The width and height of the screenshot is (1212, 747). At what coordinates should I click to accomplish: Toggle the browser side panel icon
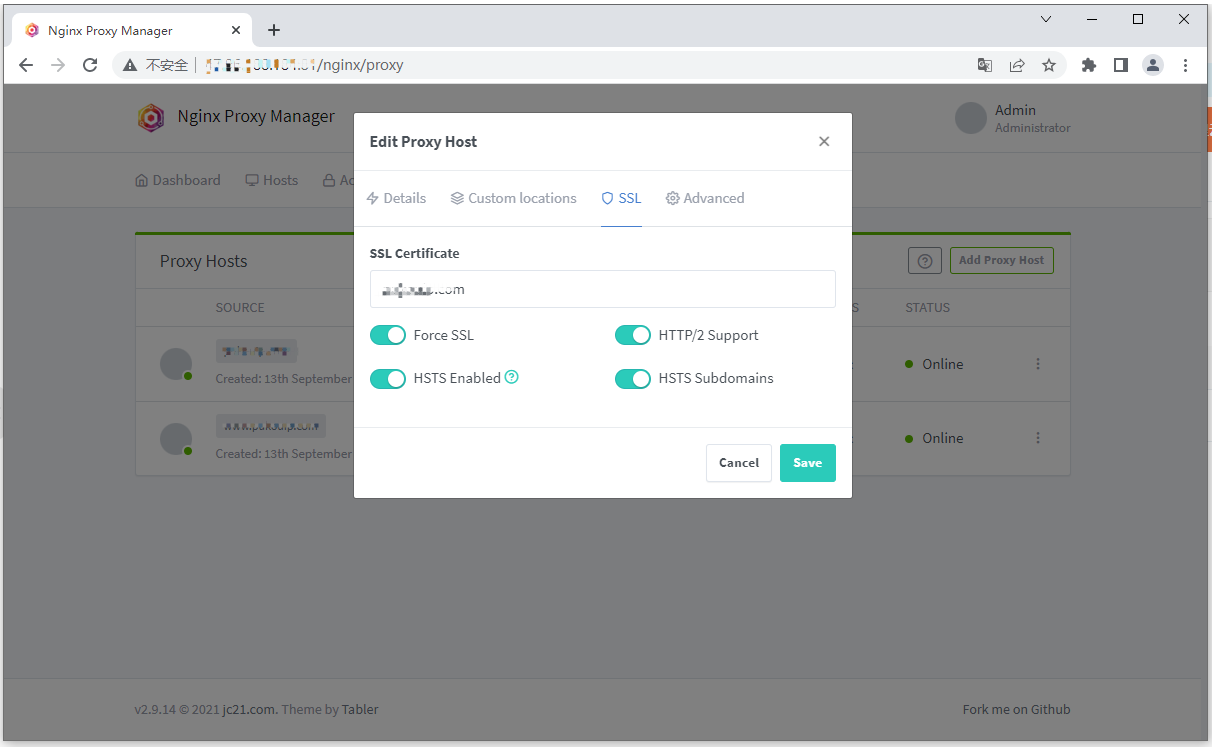[1121, 65]
